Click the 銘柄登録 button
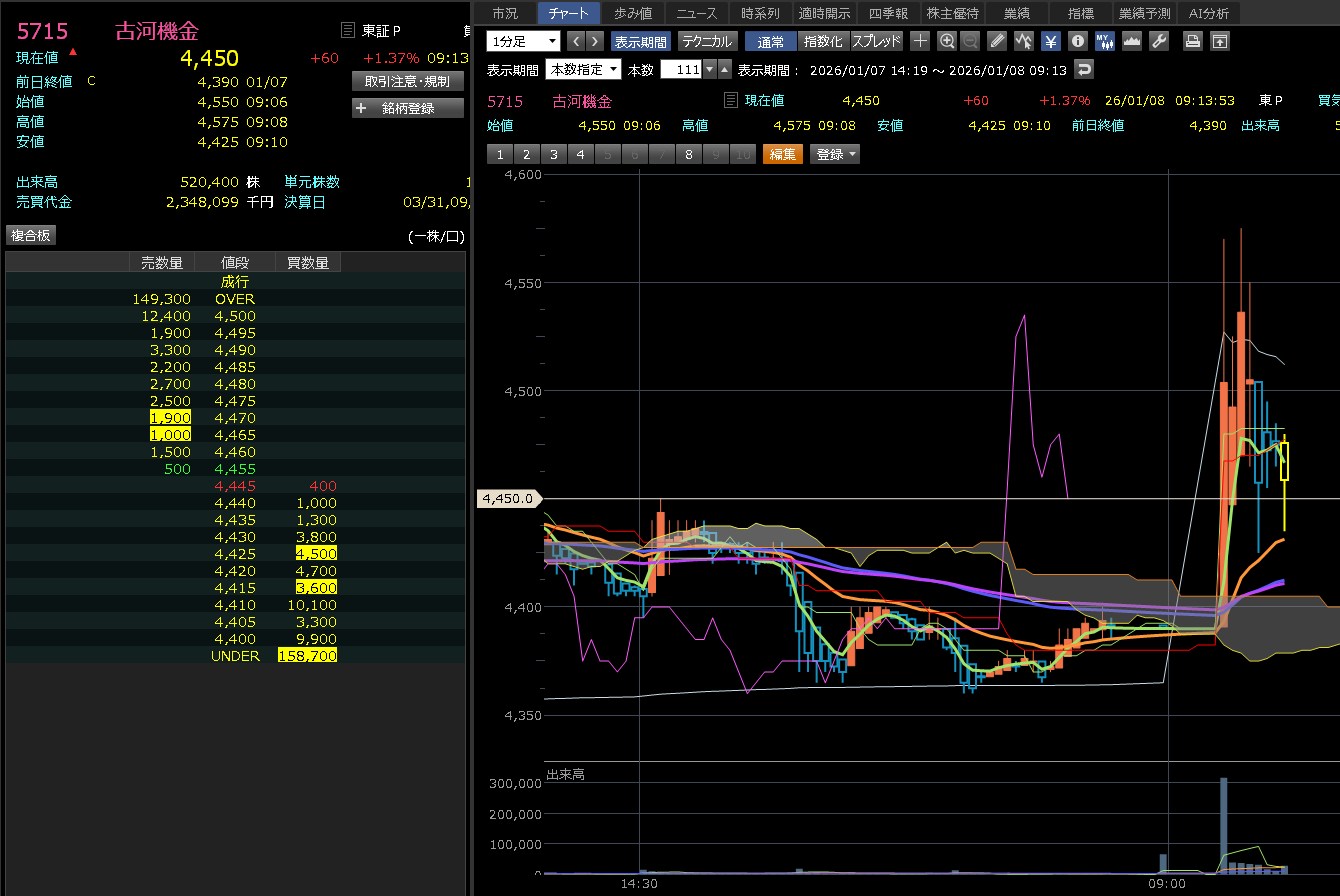Viewport: 1340px width, 896px height. coord(408,108)
